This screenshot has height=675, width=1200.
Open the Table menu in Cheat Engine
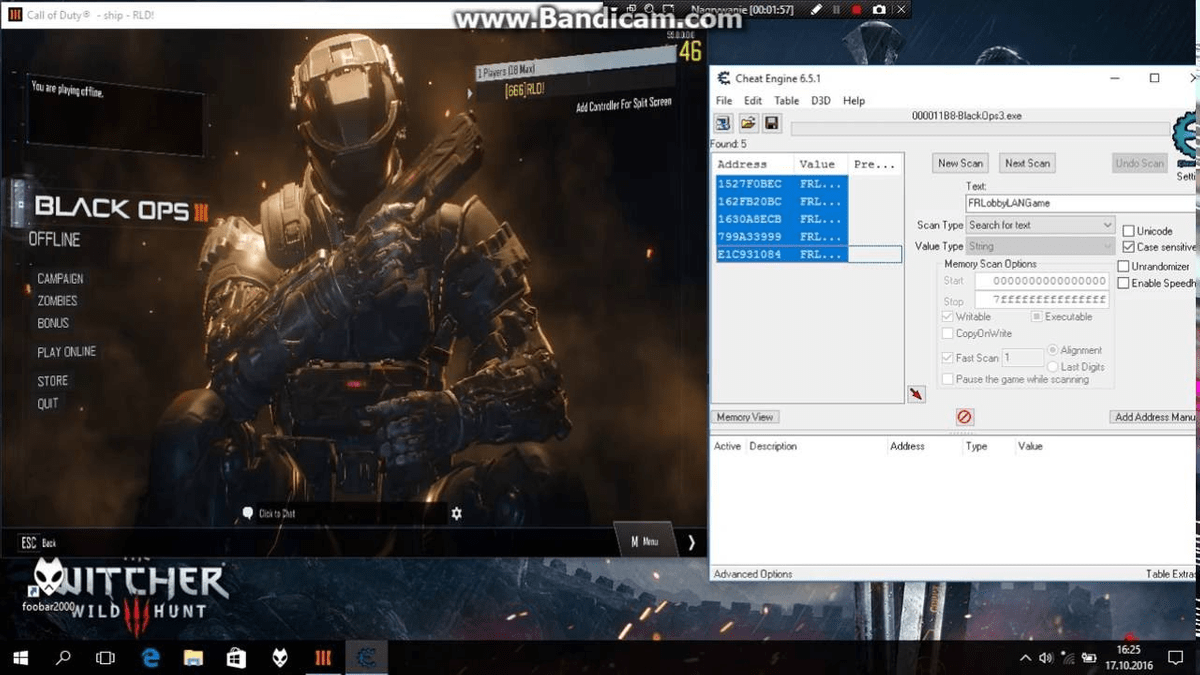[x=786, y=101]
